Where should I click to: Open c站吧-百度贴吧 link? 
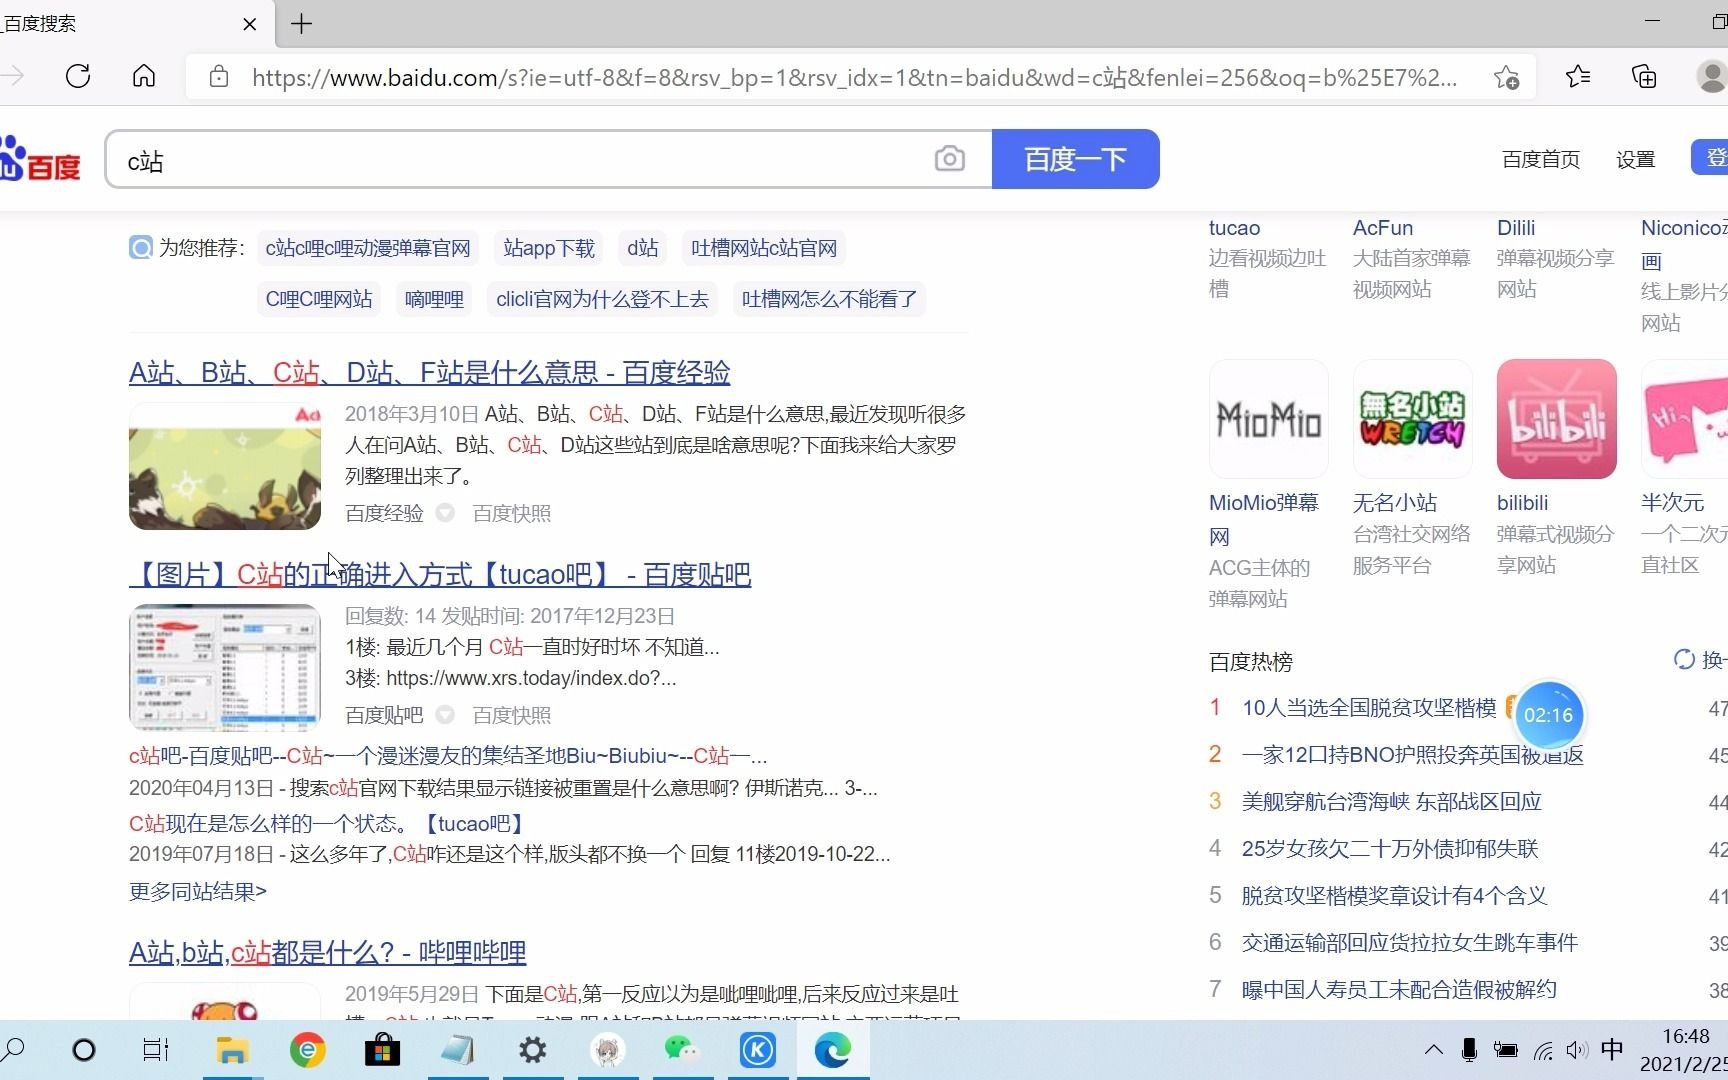pyautogui.click(x=448, y=756)
